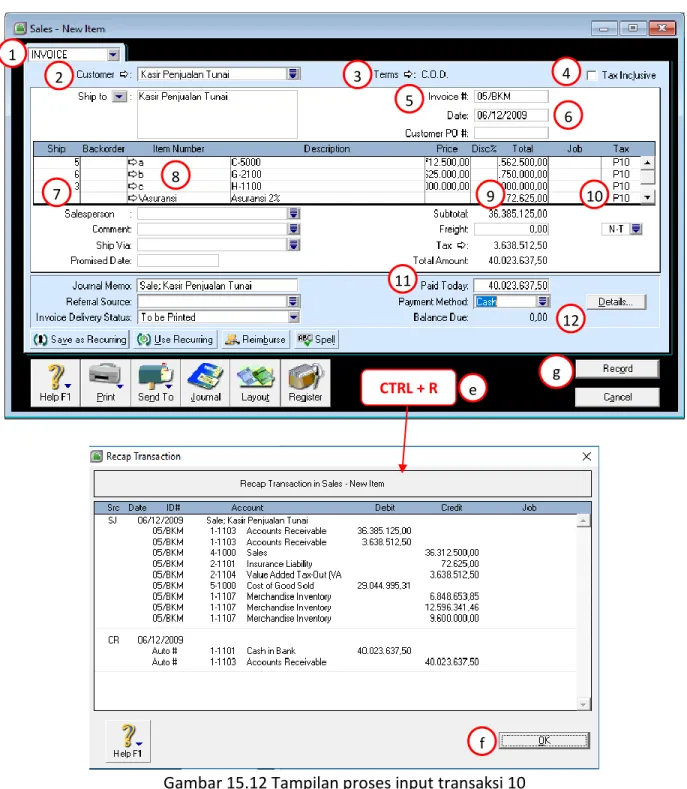Open Help F1 in Sales window
The image size is (687, 789).
(55, 382)
